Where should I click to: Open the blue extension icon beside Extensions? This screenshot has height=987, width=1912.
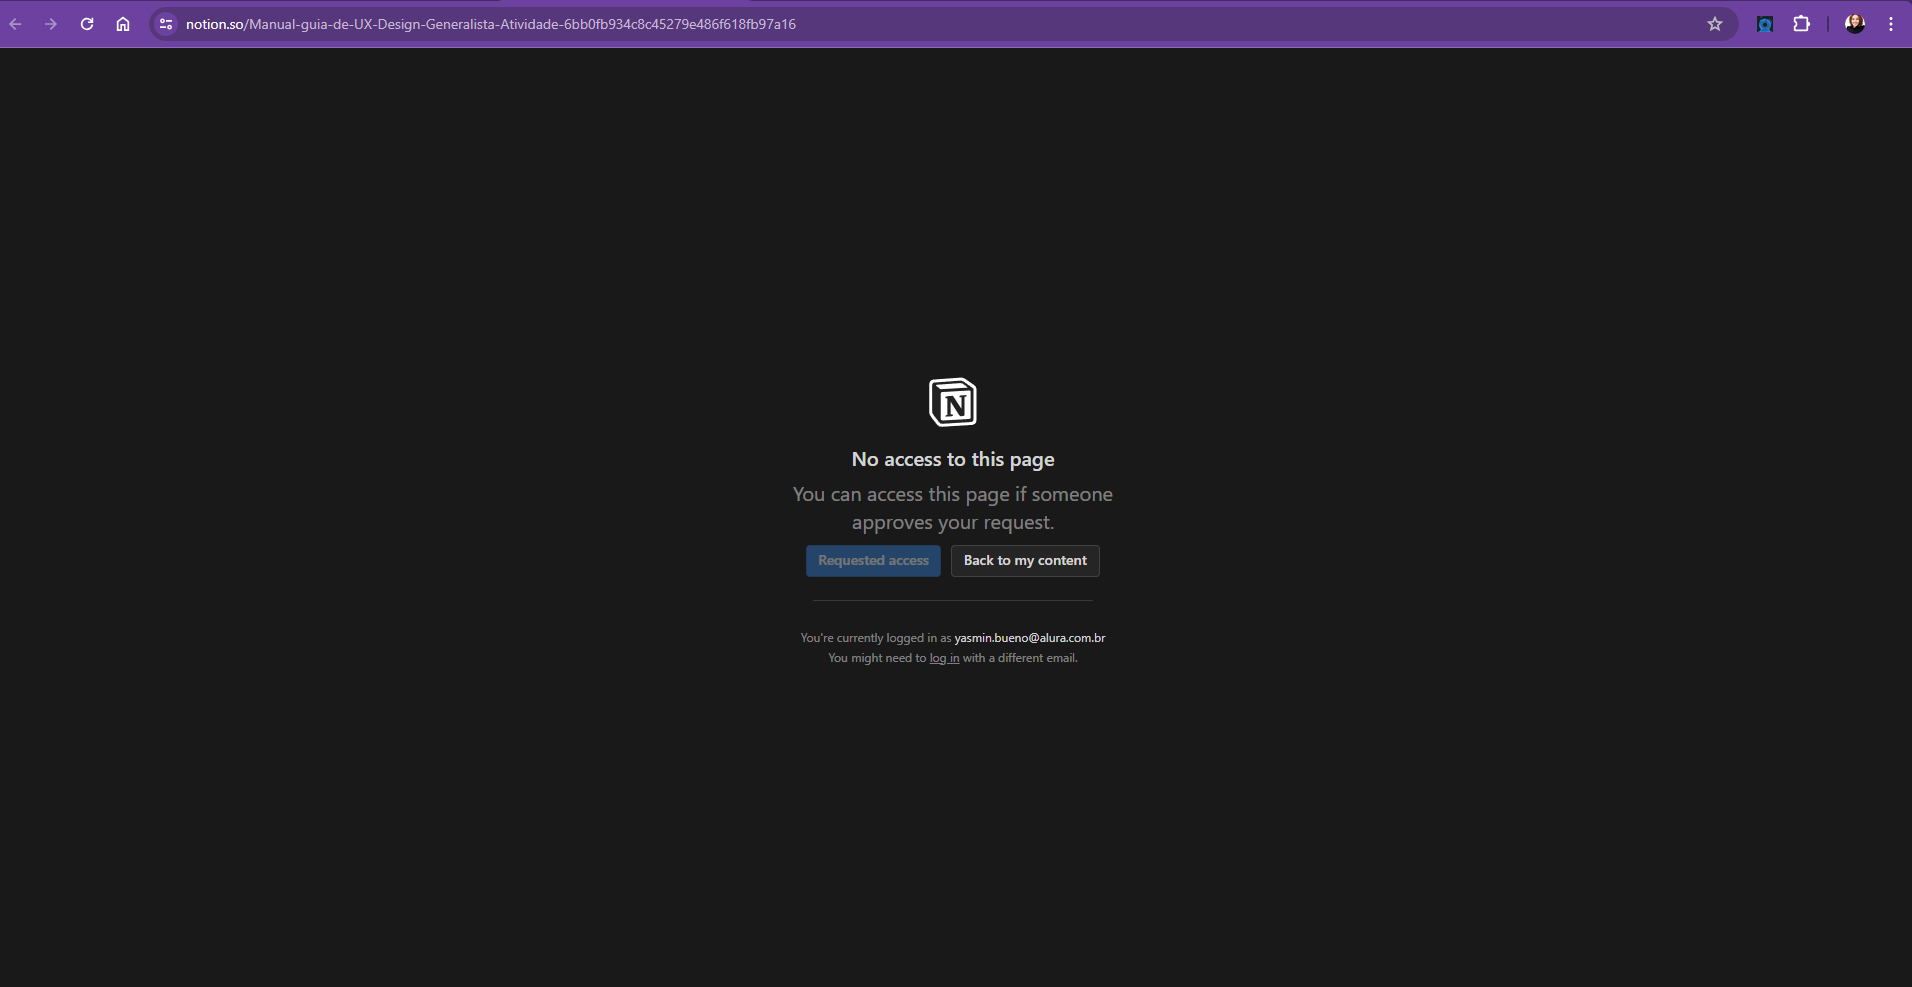1765,24
